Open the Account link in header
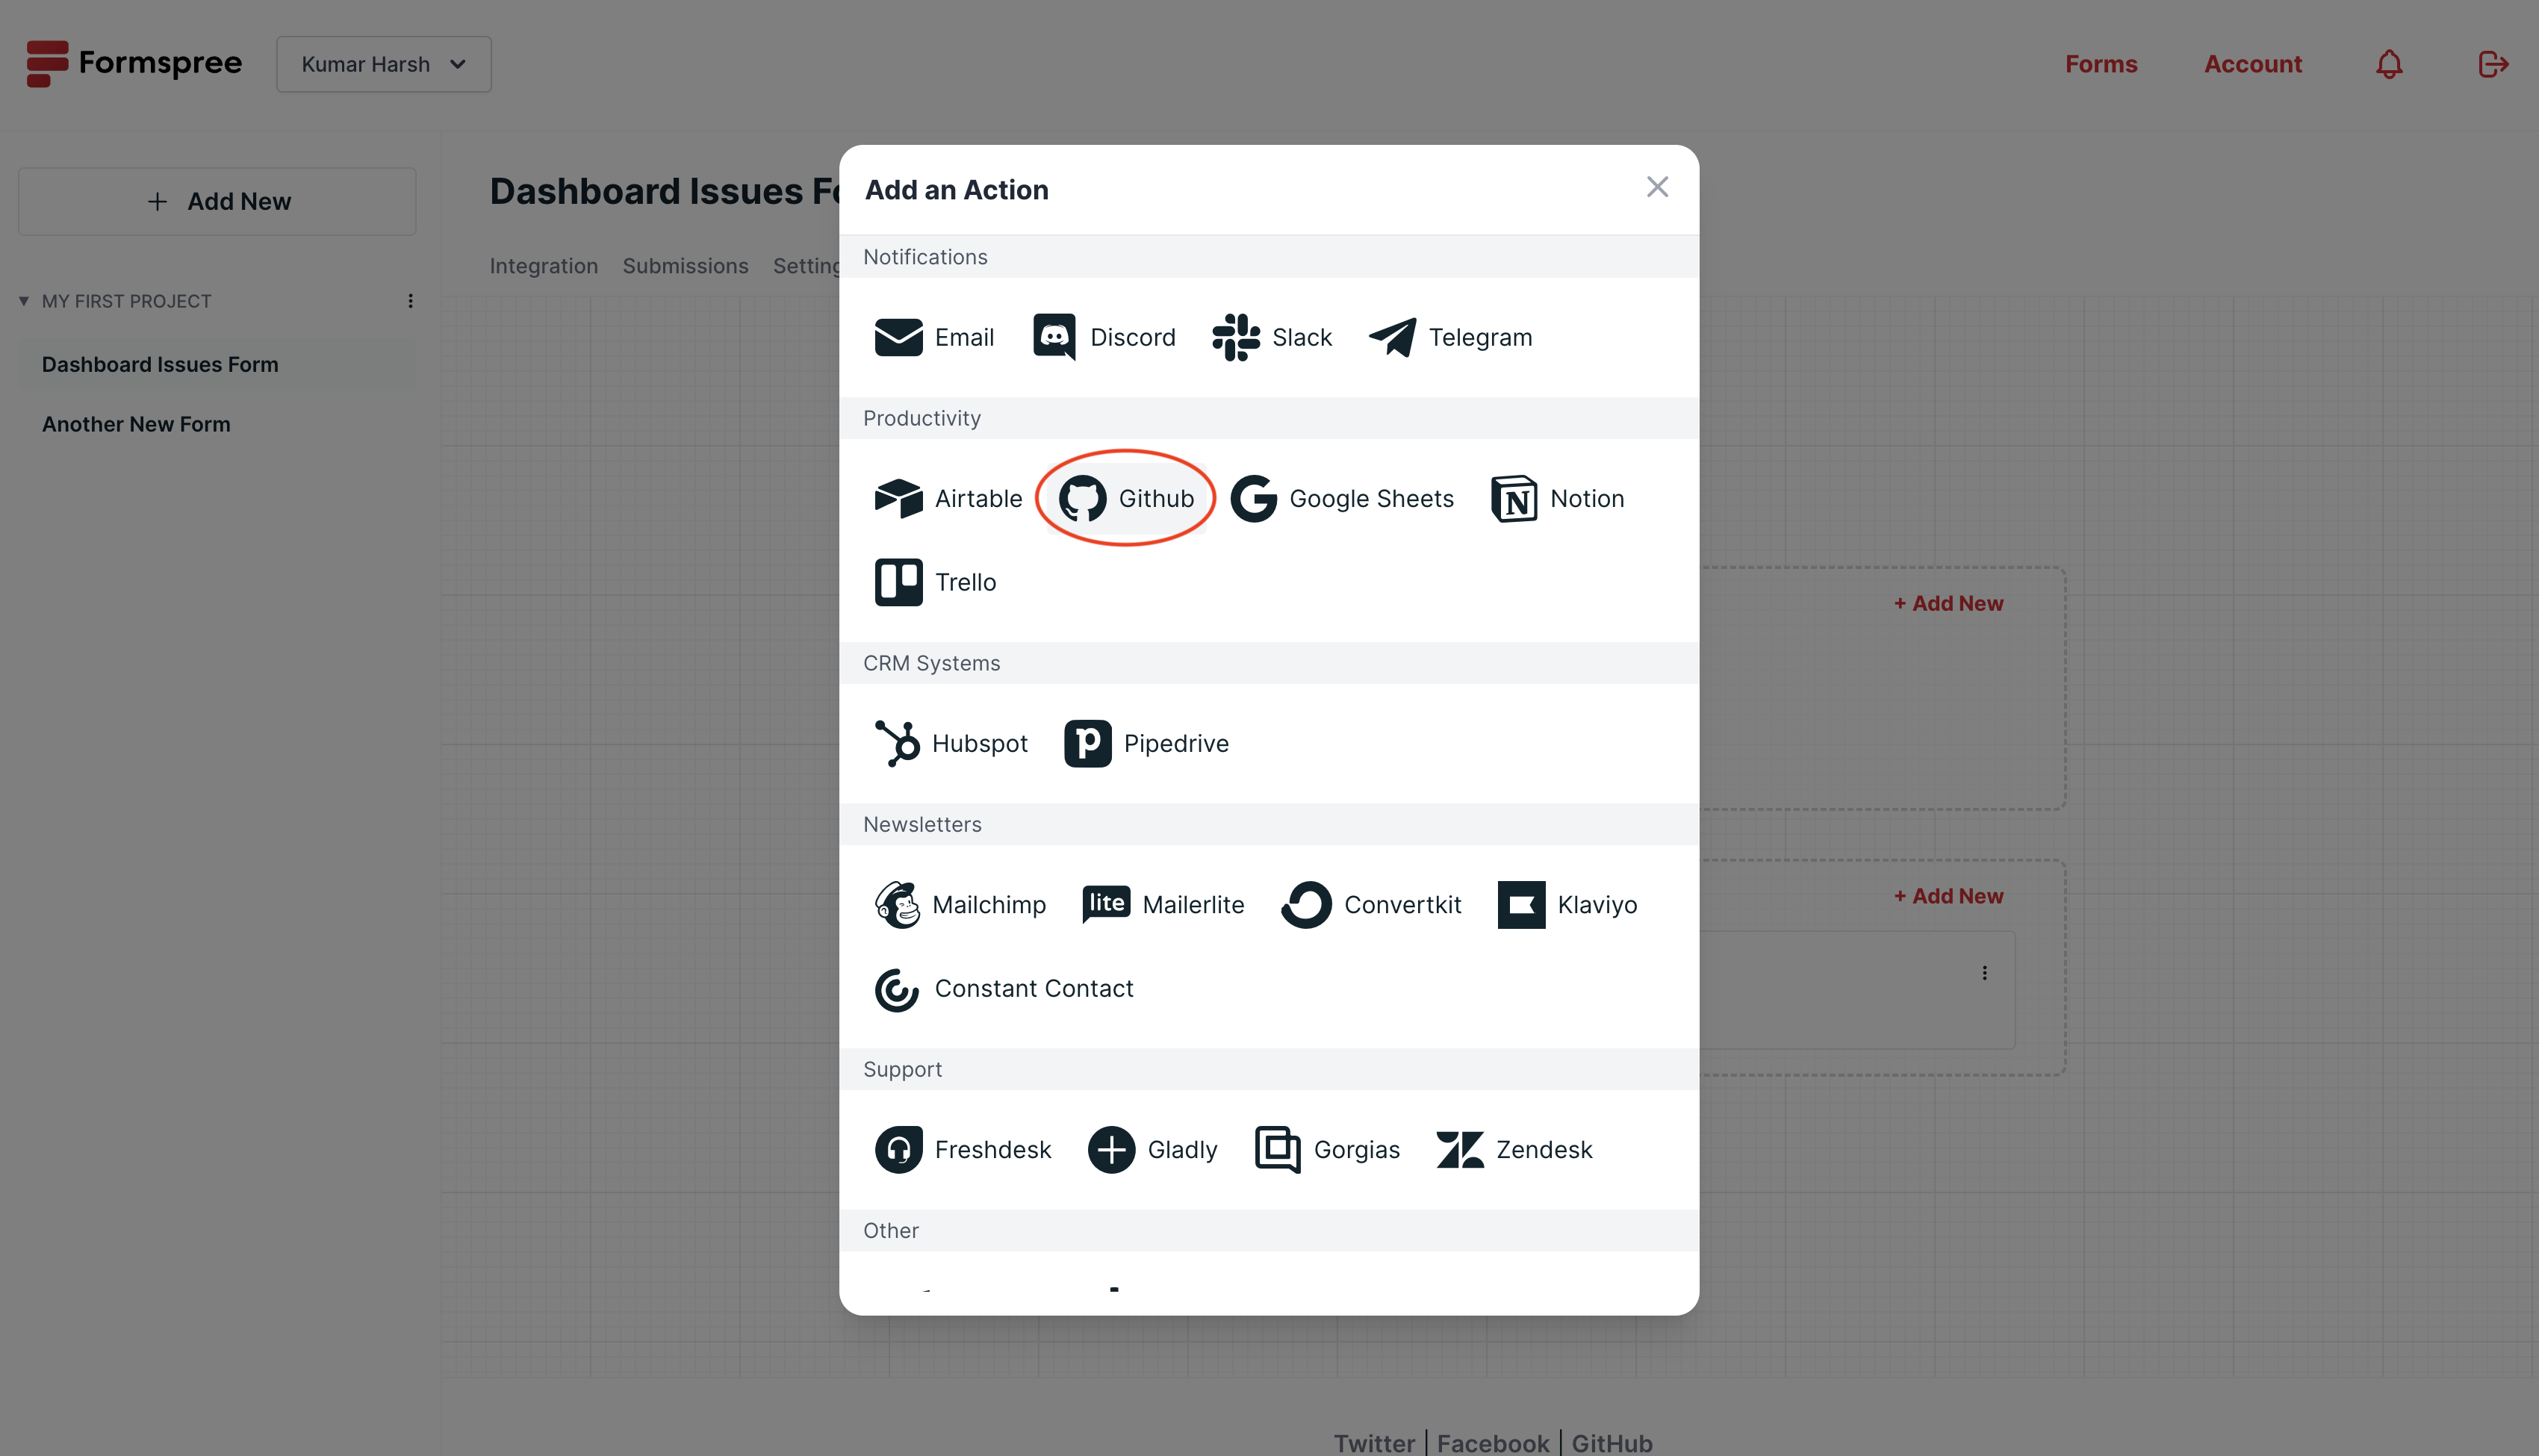Image resolution: width=2539 pixels, height=1456 pixels. [x=2253, y=64]
